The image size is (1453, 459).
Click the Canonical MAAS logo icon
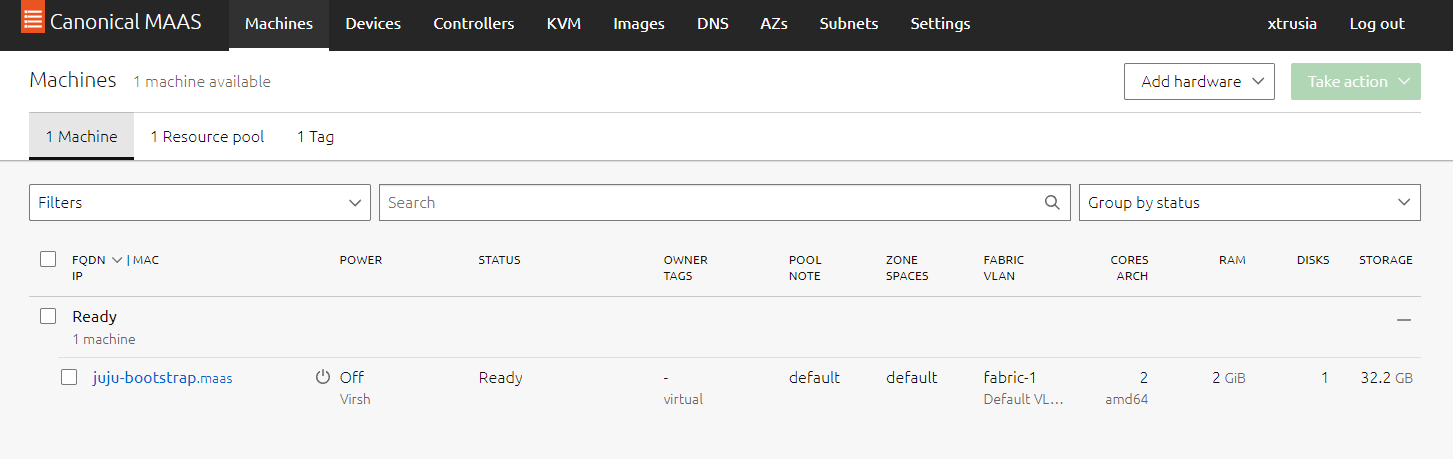coord(32,20)
